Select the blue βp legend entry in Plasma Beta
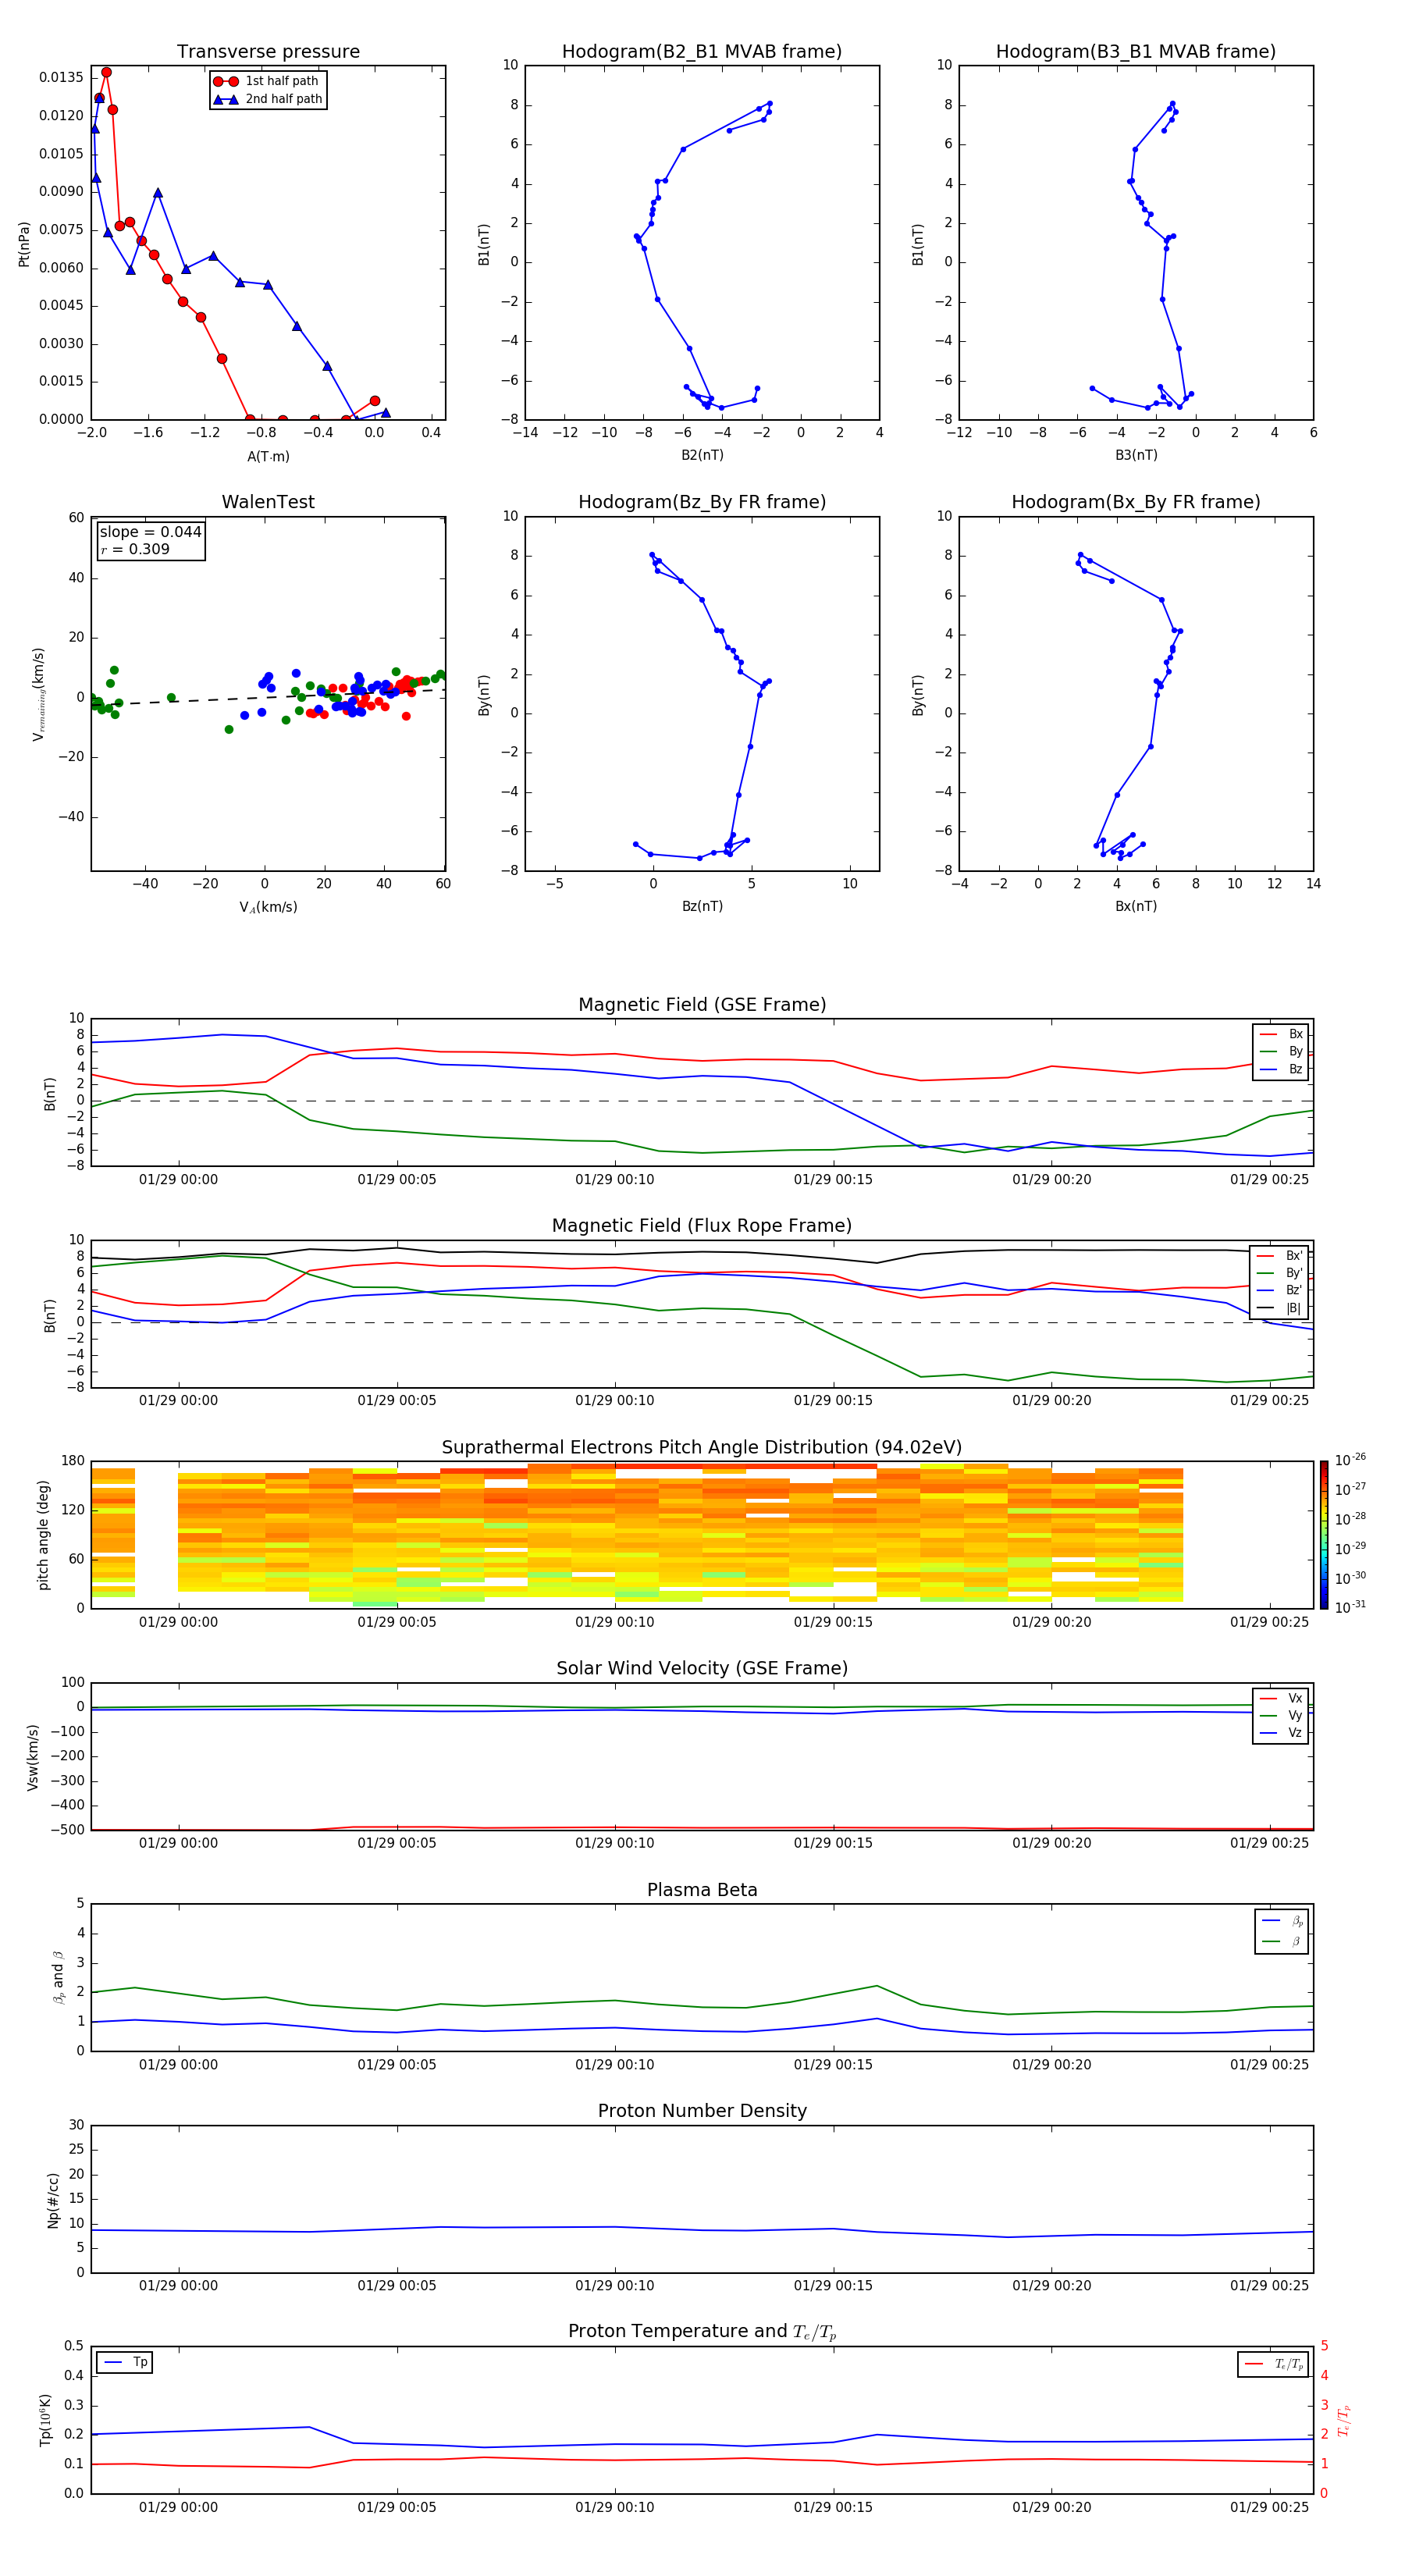Screen dimensions: 1405x2576 [1282, 1921]
